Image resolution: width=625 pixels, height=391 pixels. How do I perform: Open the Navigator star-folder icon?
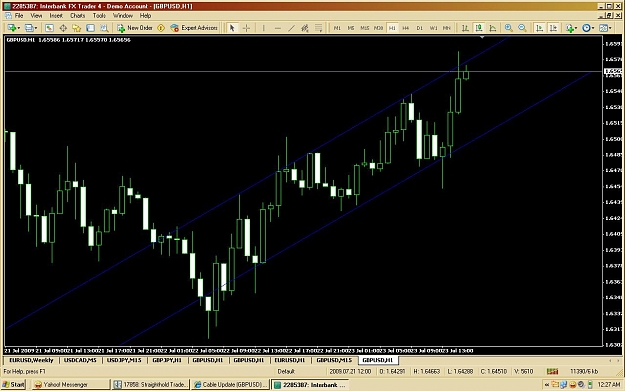(77, 28)
